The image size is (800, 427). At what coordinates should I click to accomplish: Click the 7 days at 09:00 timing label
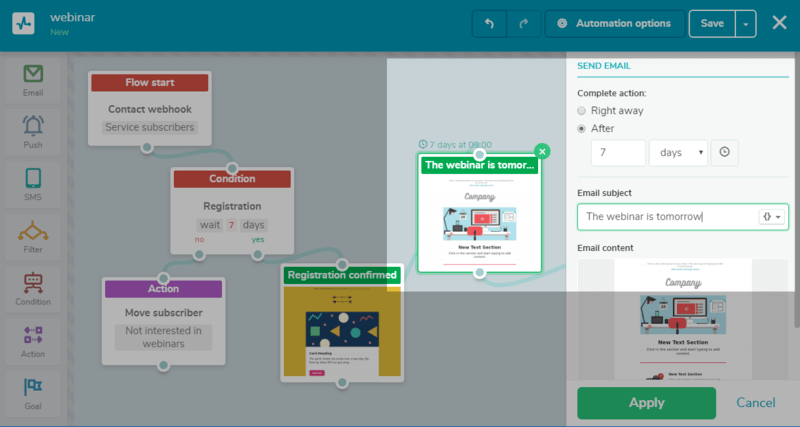pos(455,145)
